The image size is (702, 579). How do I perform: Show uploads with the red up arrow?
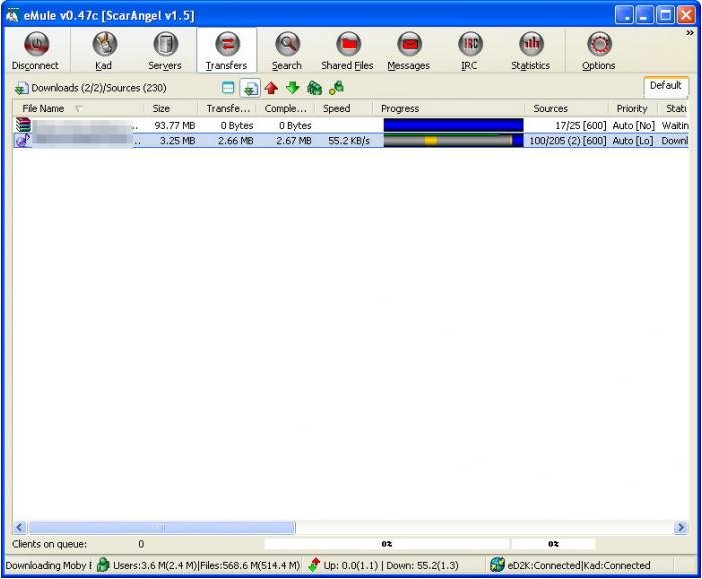tap(271, 88)
